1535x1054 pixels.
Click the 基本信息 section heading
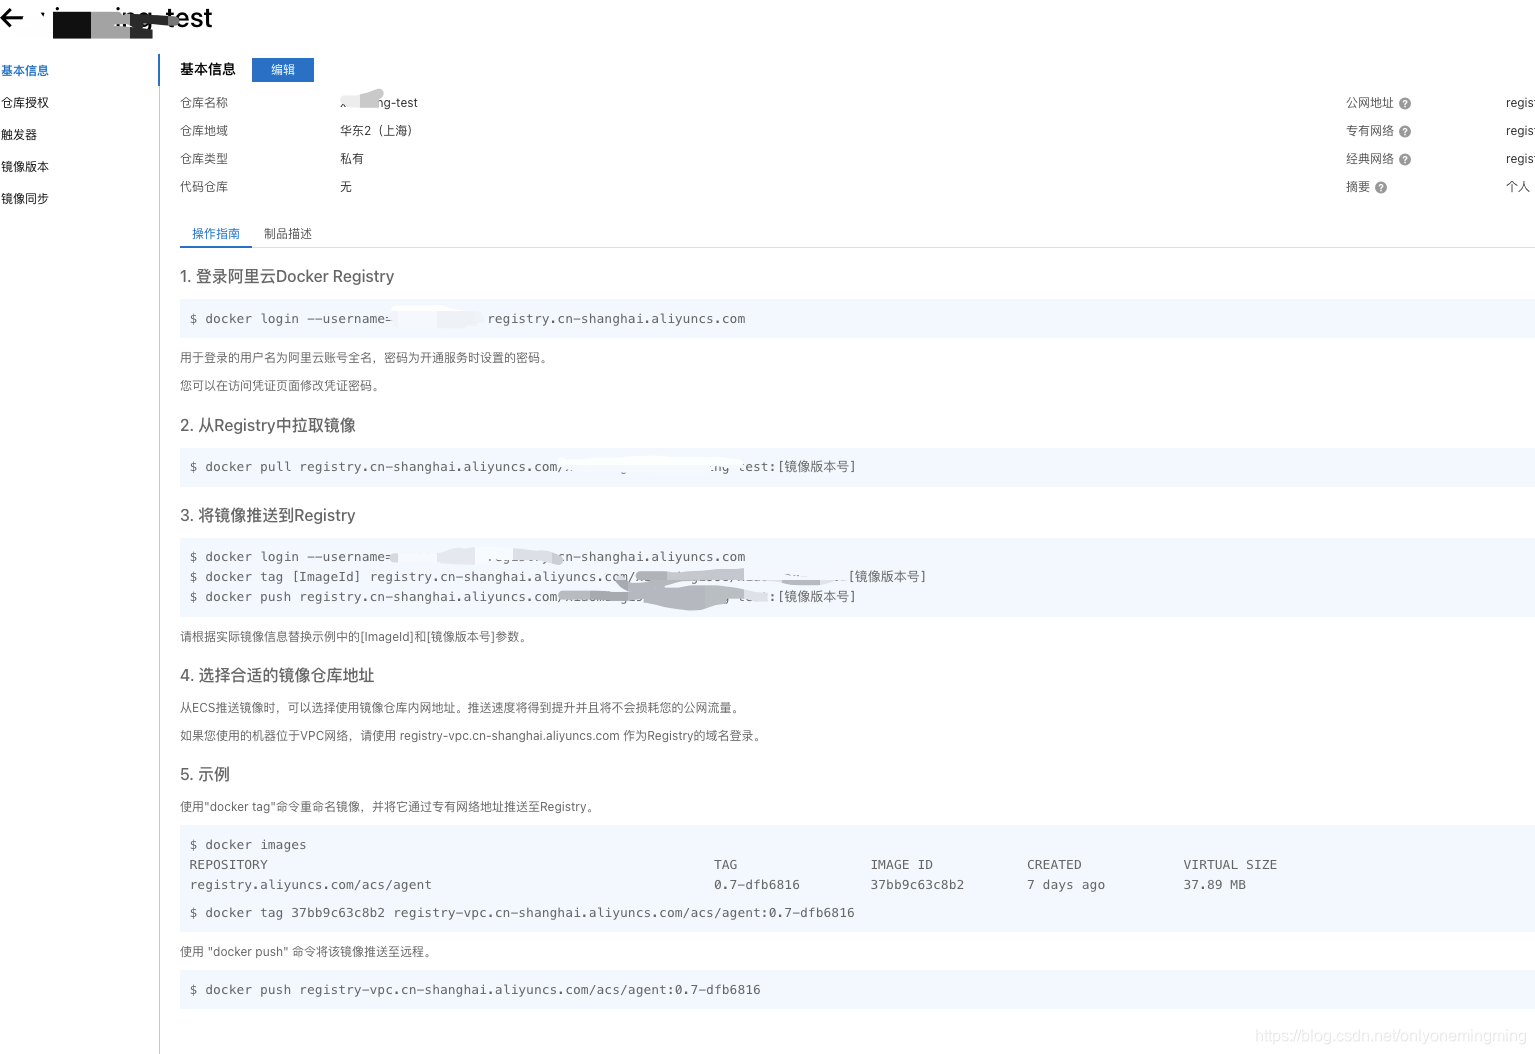click(x=208, y=69)
